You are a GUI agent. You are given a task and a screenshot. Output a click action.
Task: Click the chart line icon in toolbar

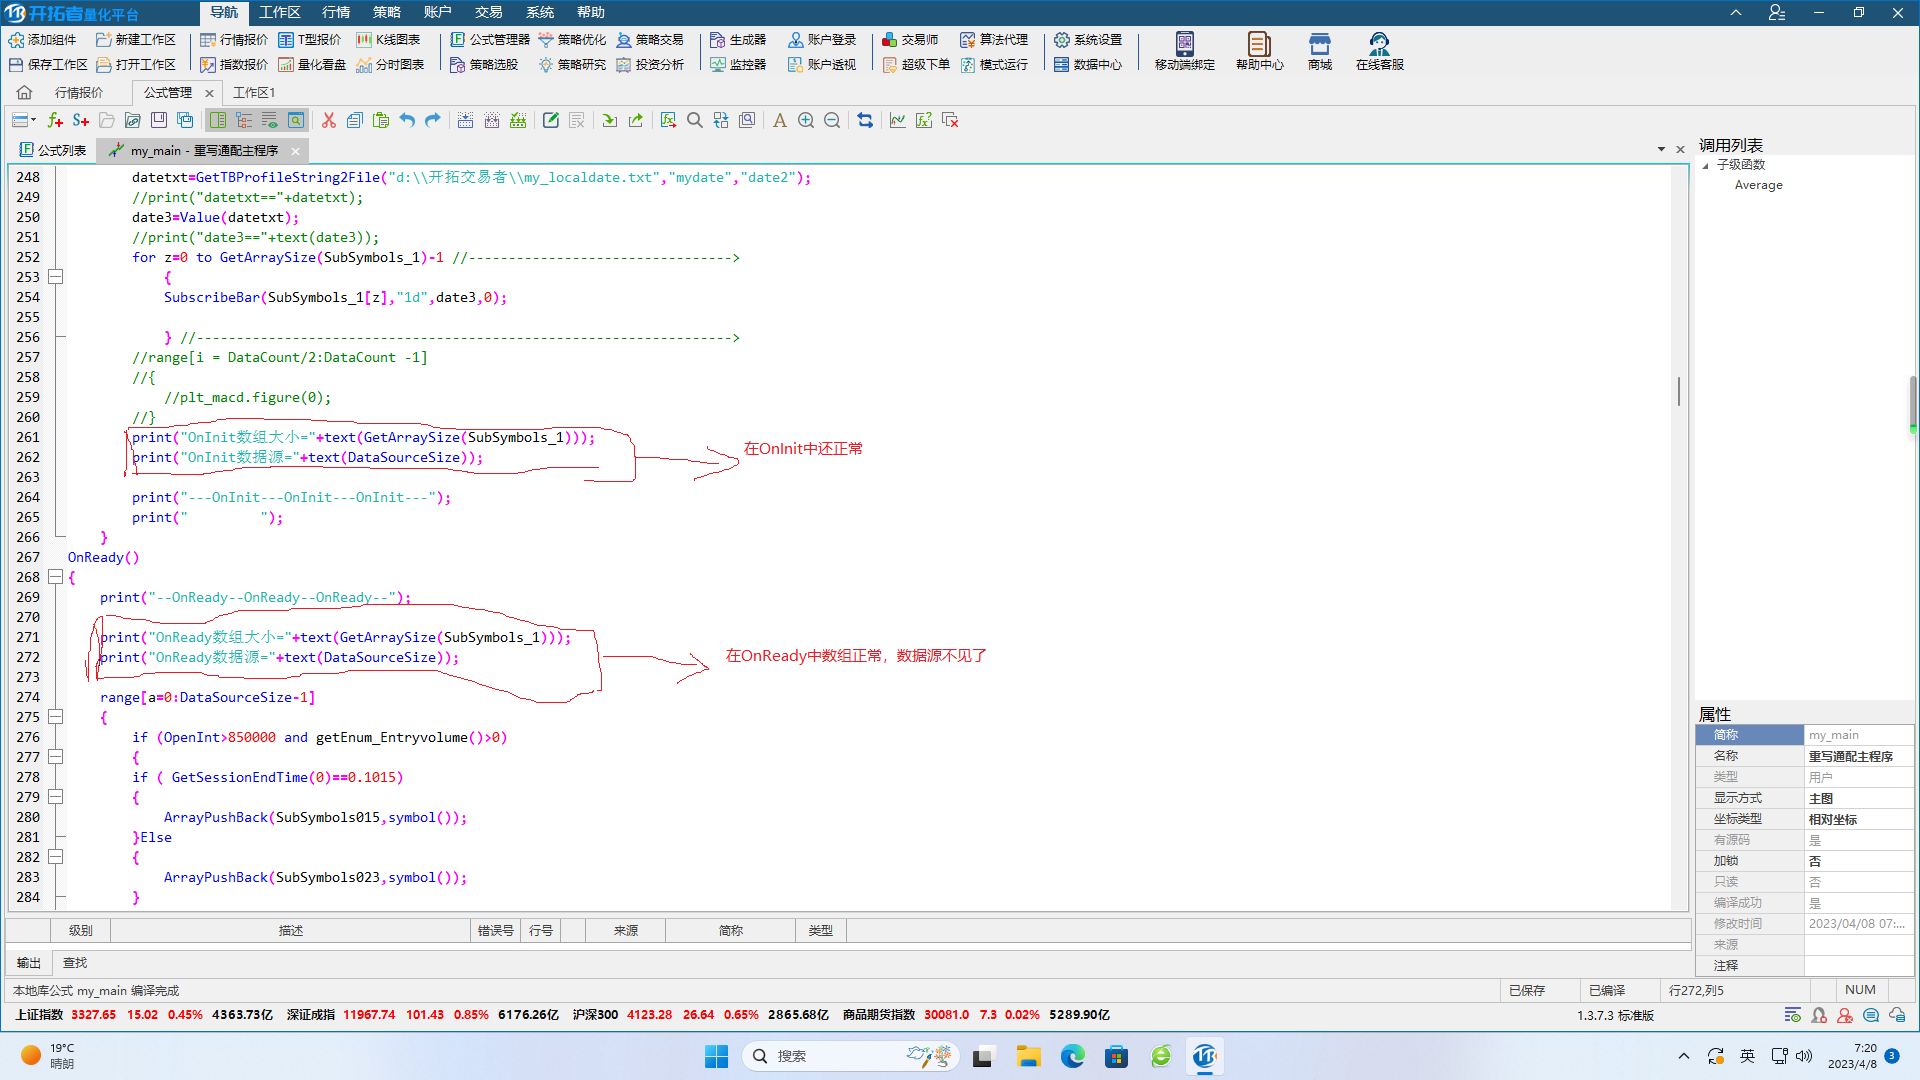pos(898,120)
